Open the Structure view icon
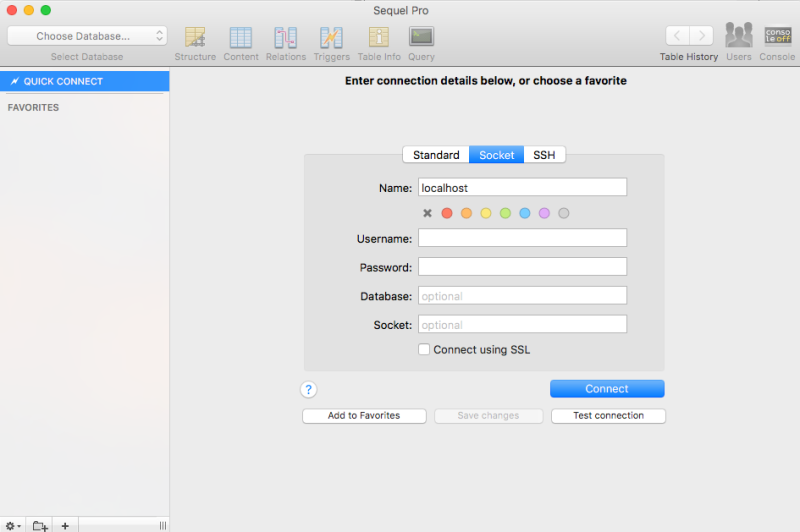 click(x=195, y=37)
